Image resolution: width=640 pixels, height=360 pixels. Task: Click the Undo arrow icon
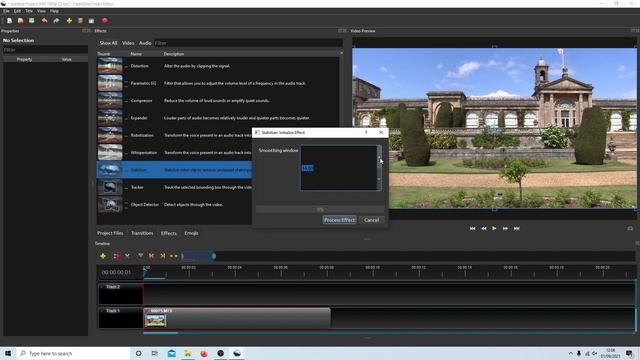click(44, 20)
